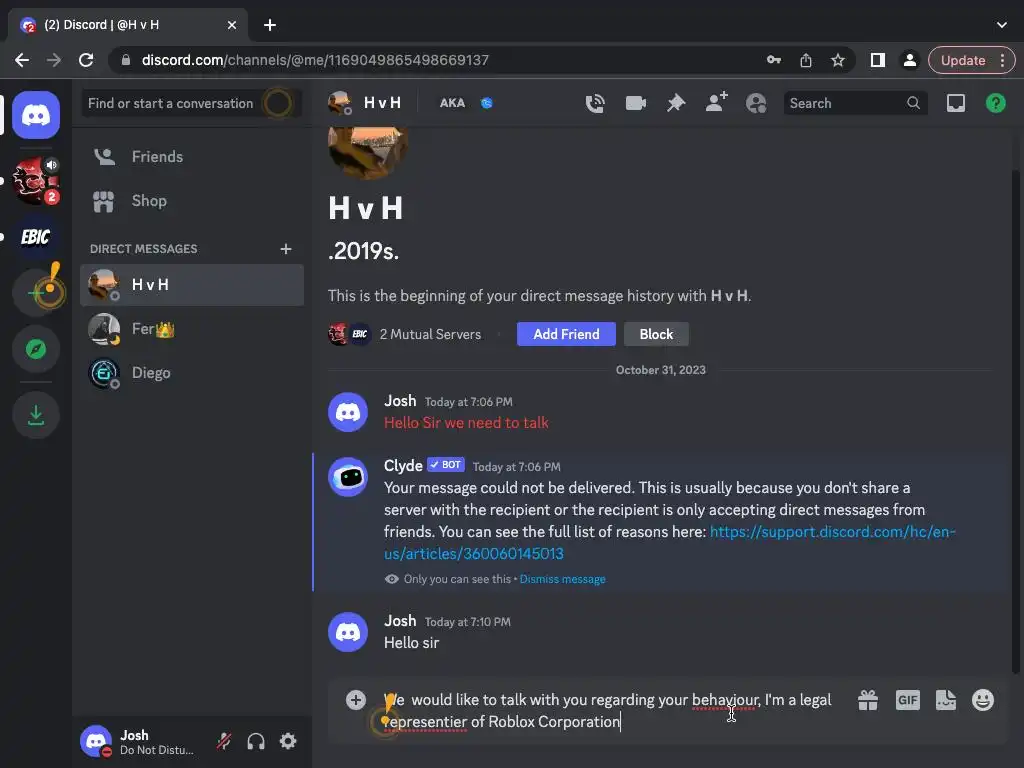Toggle headphones deafen

256,741
